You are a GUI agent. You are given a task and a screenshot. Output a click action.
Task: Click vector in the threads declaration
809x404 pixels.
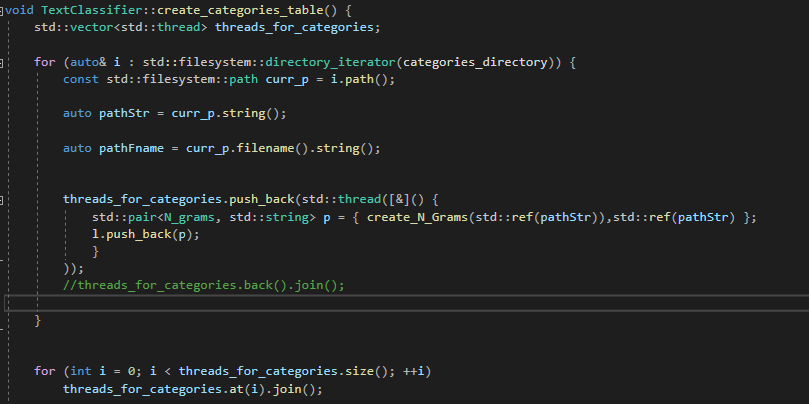(x=91, y=27)
